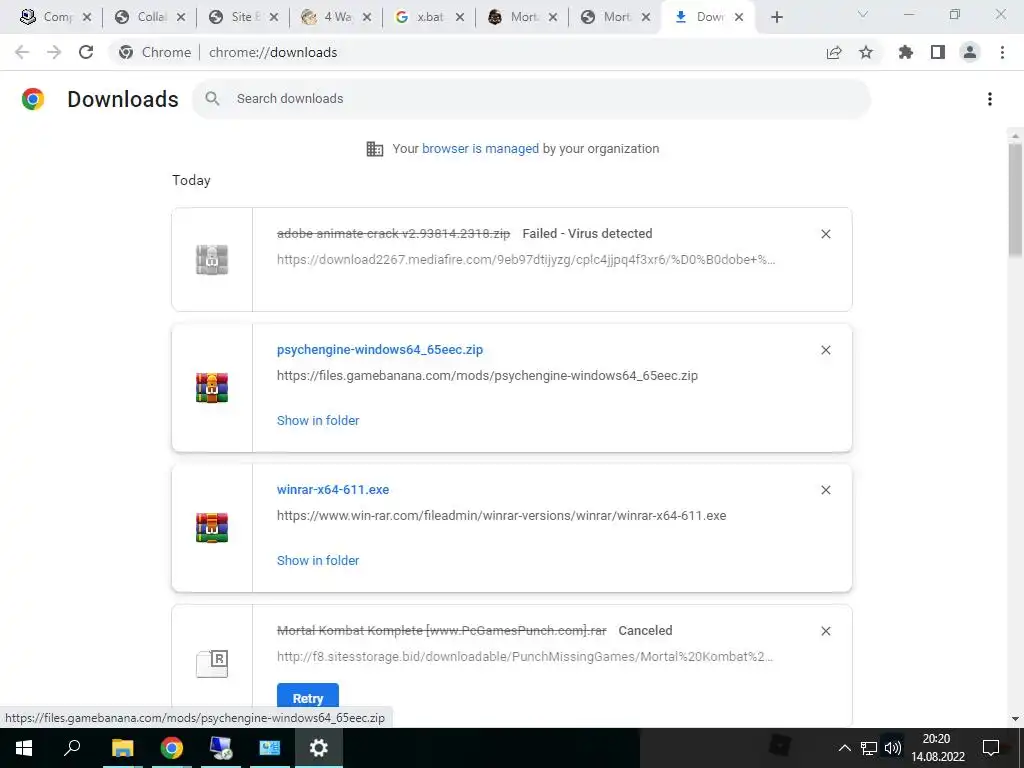Image resolution: width=1024 pixels, height=768 pixels.
Task: Open the network icon in tray
Action: point(869,748)
